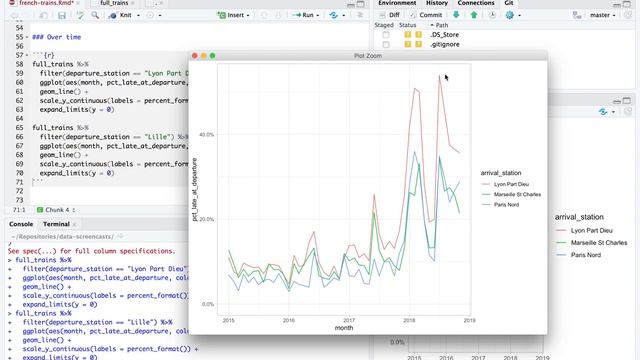Click the status icon beside .gitignore

pos(413,44)
